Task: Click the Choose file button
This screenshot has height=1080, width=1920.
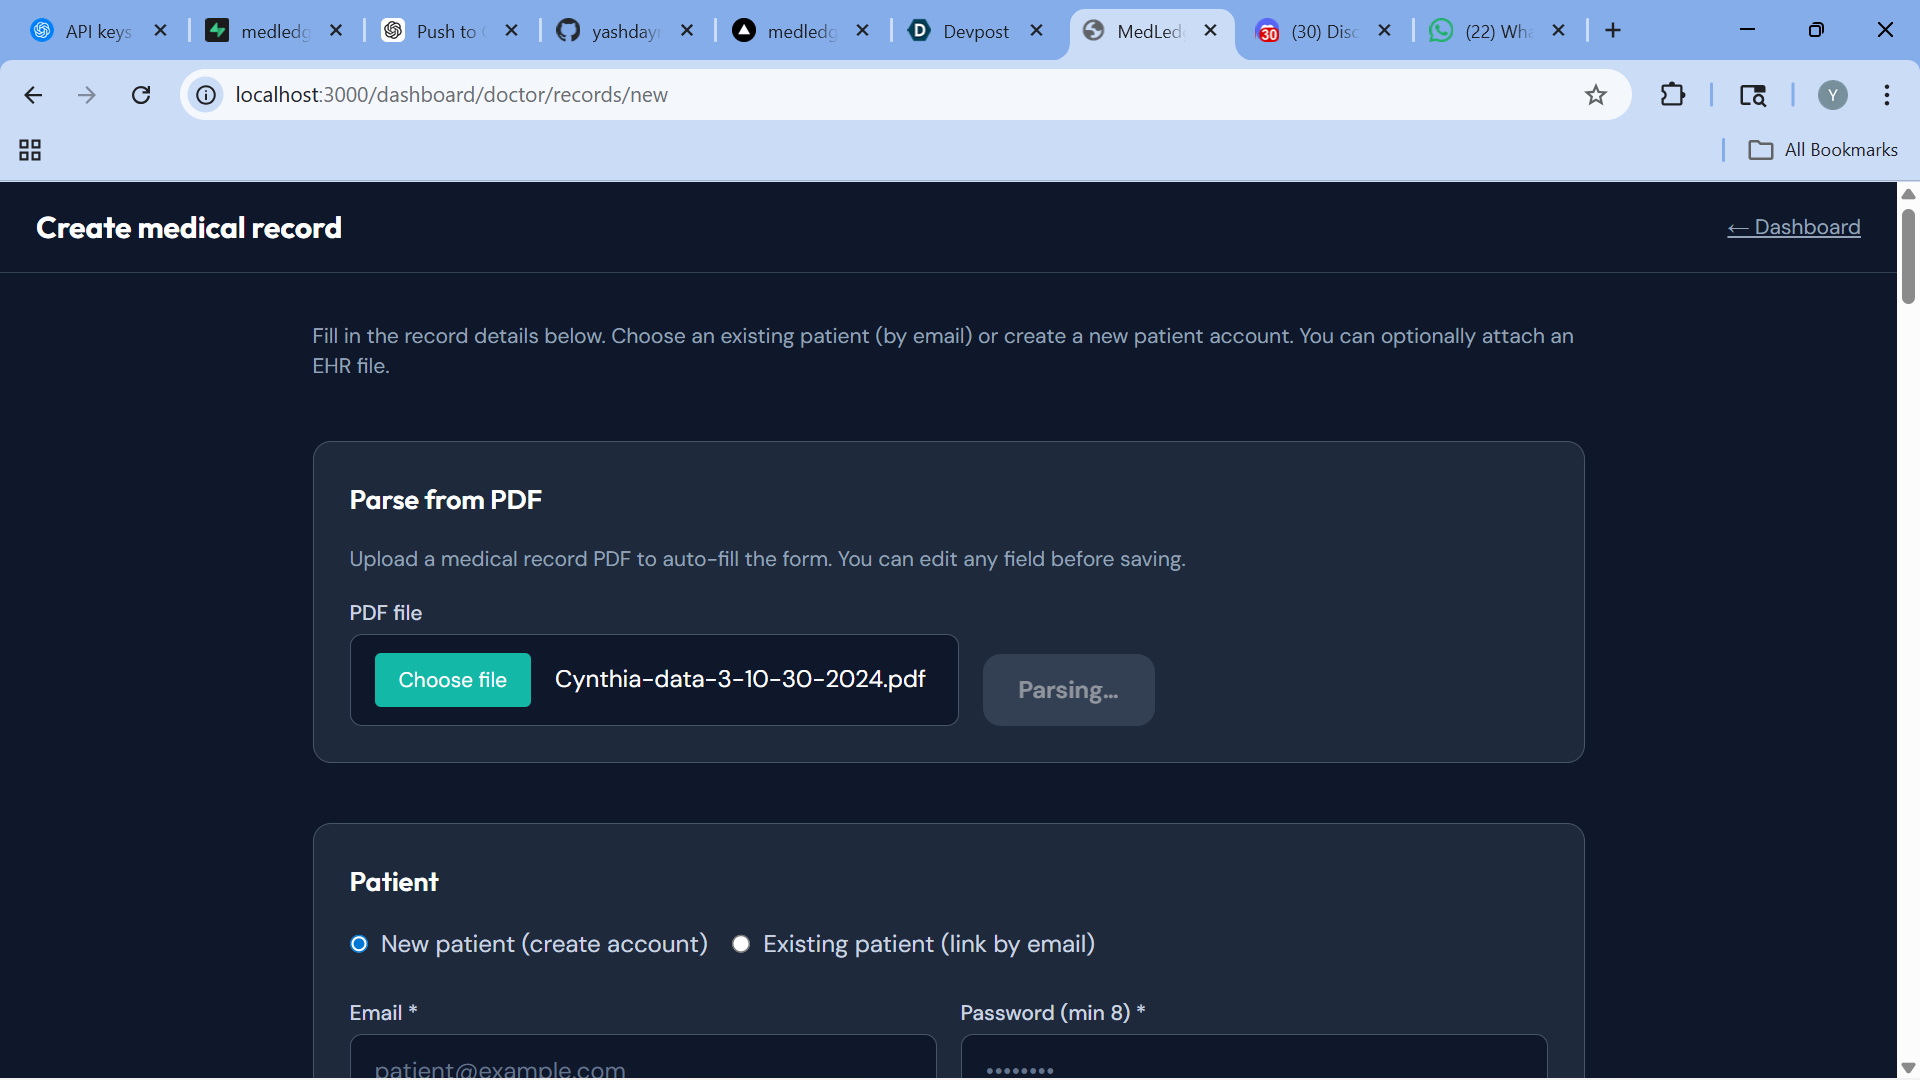Action: click(x=452, y=680)
